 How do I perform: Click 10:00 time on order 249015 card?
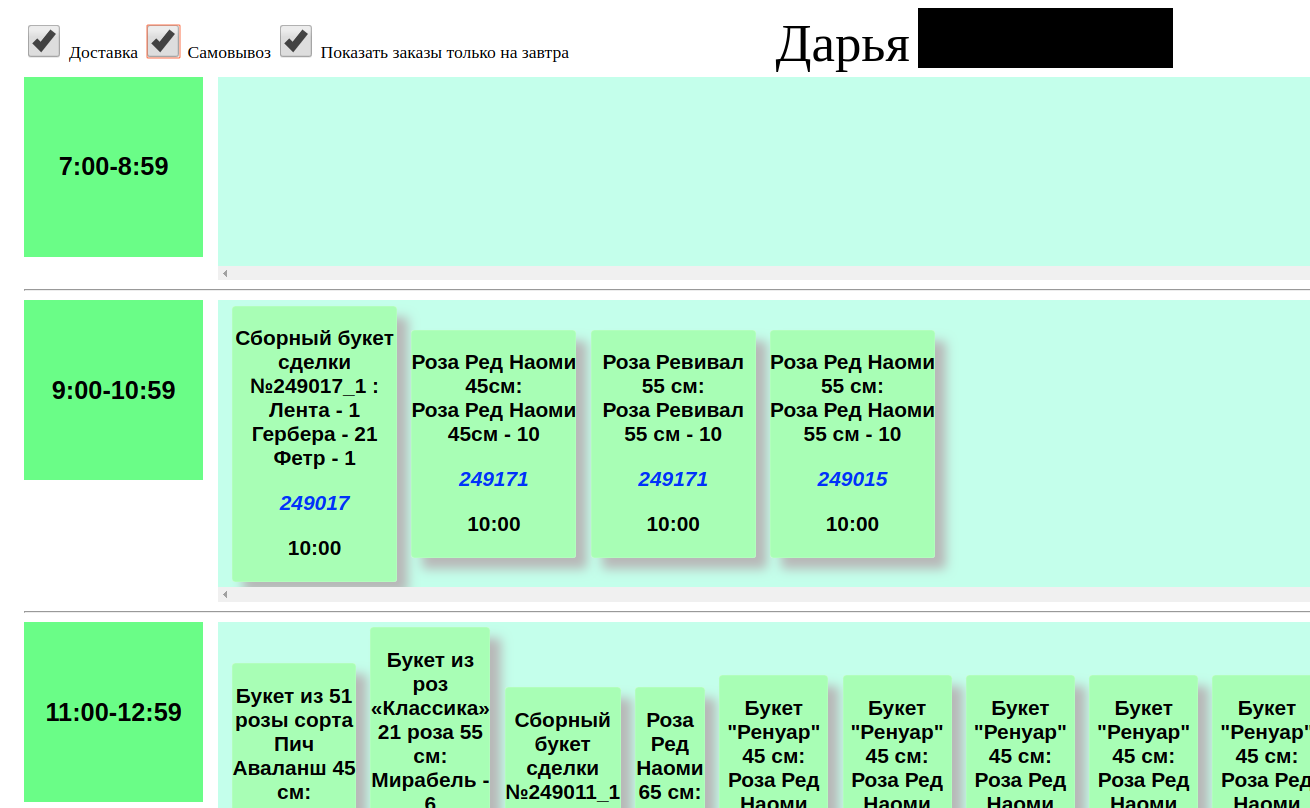pyautogui.click(x=852, y=524)
